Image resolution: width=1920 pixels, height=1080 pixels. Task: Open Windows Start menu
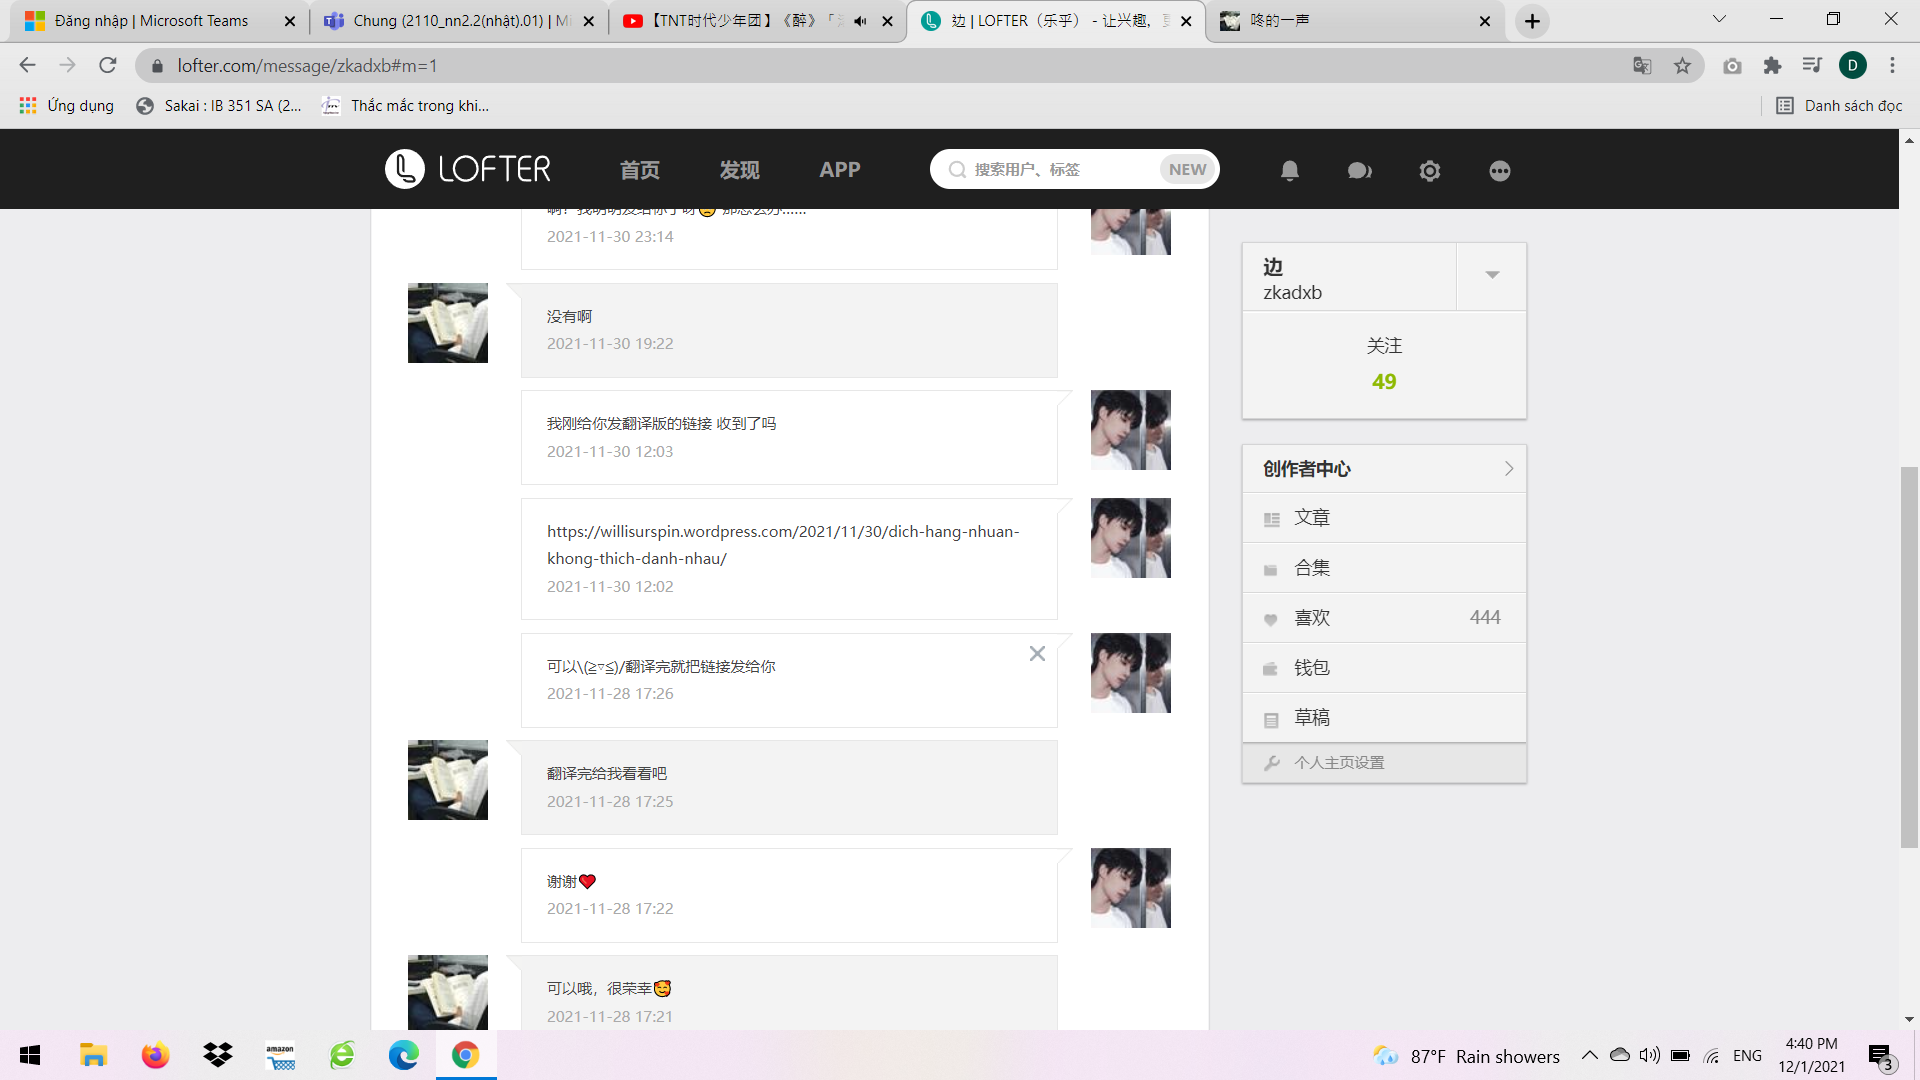point(30,1055)
